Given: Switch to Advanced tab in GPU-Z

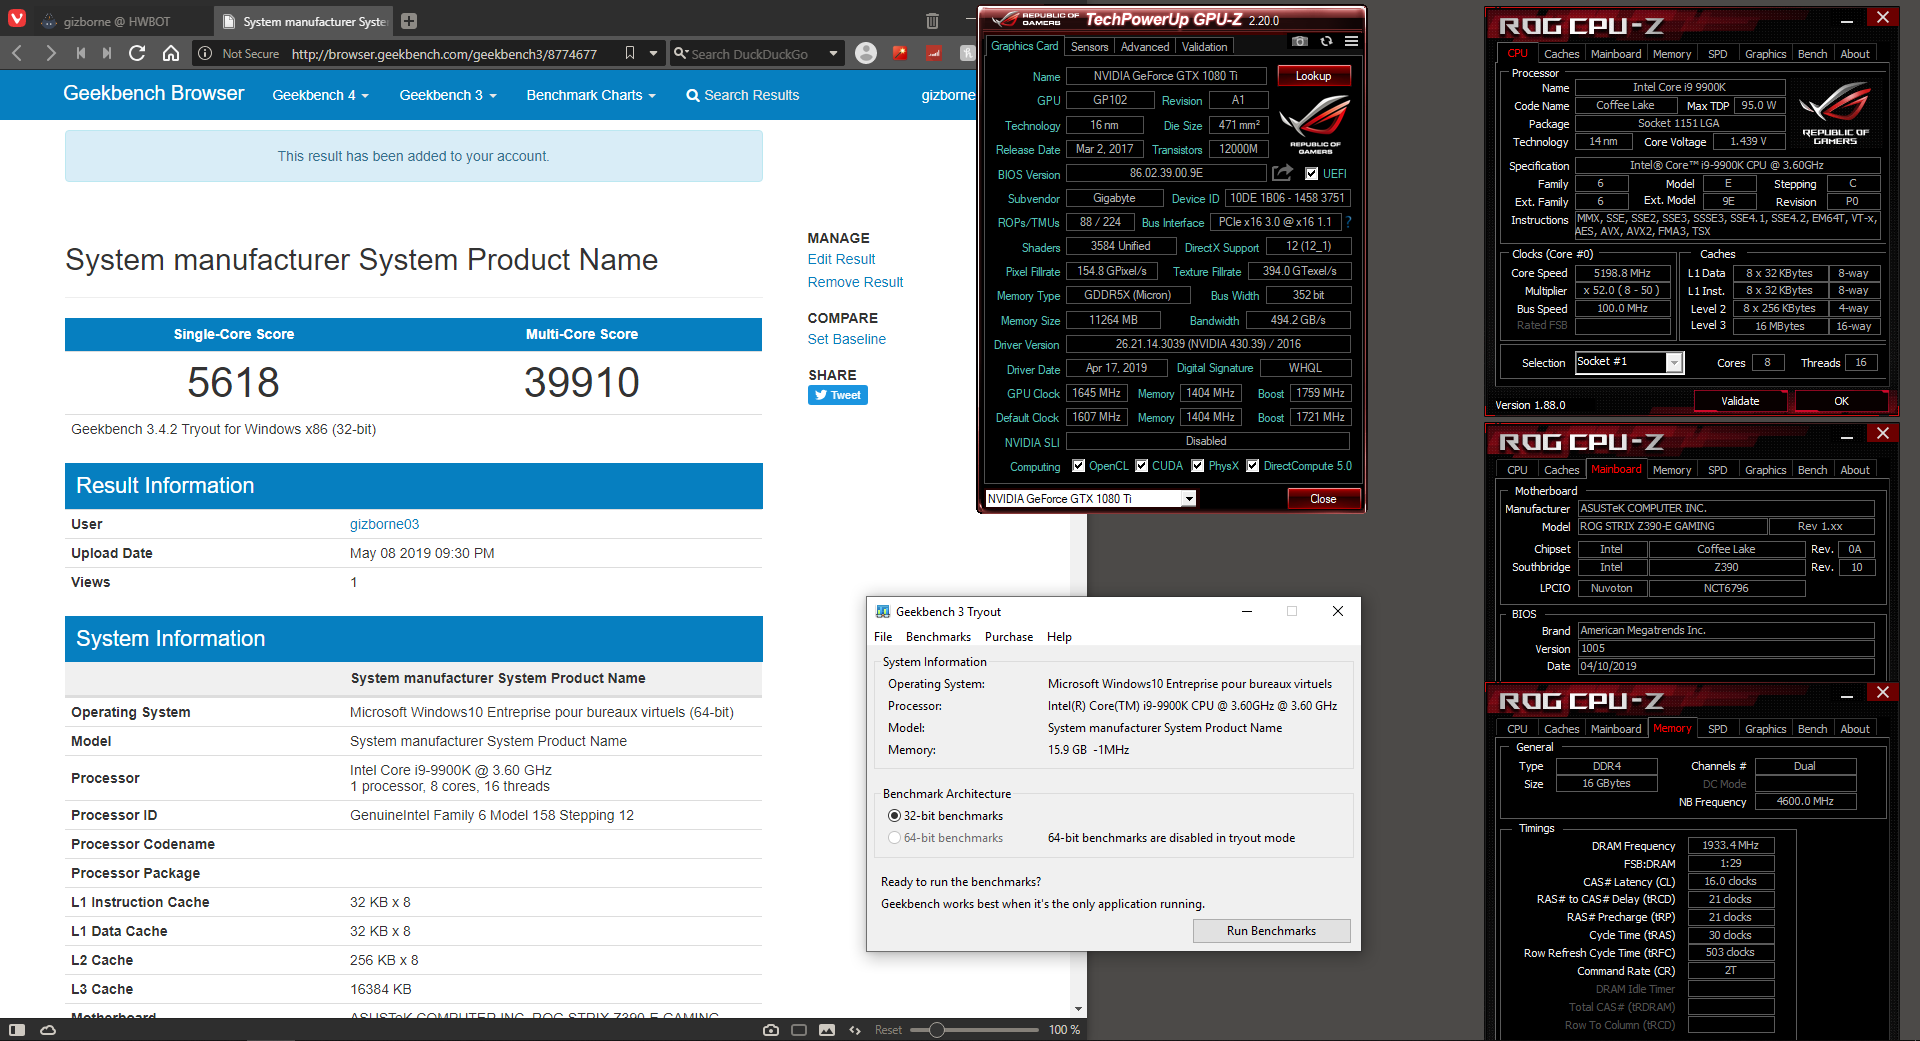Looking at the screenshot, I should point(1145,47).
